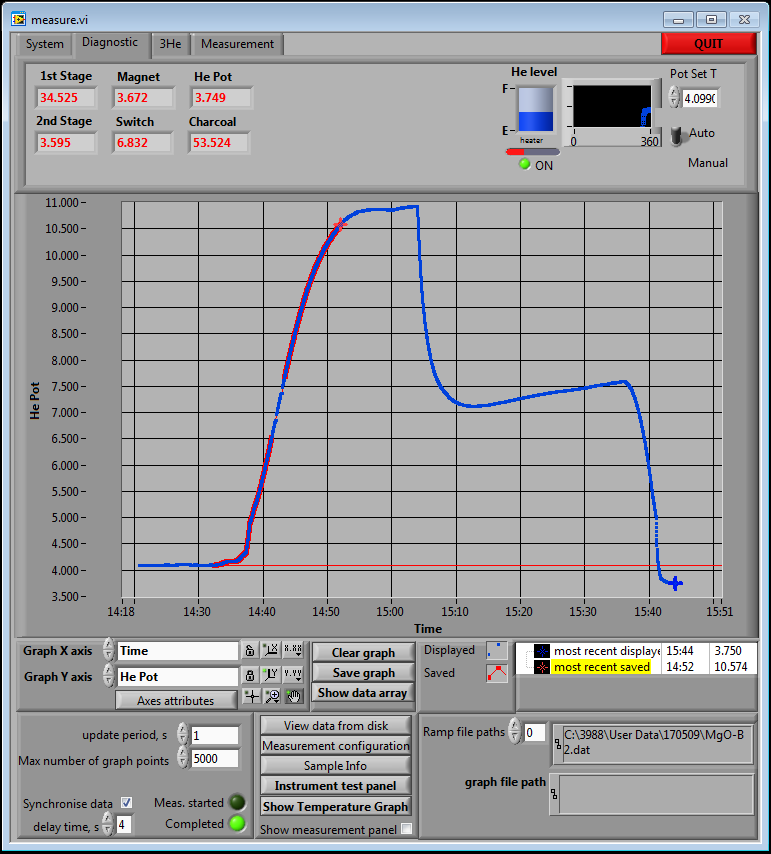
Task: Click the Saved plot style sample
Action: coord(497,673)
